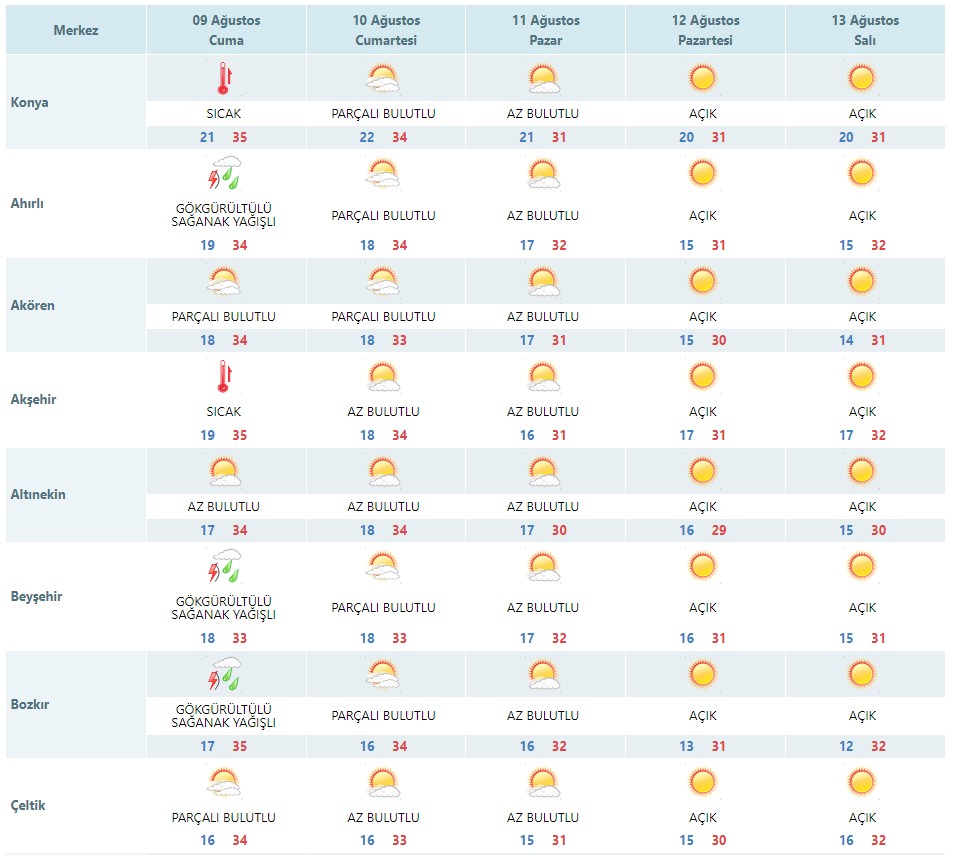Click Altınekin's sunny icon for 12 Ağustos
The width and height of the screenshot is (953, 855).
point(703,472)
